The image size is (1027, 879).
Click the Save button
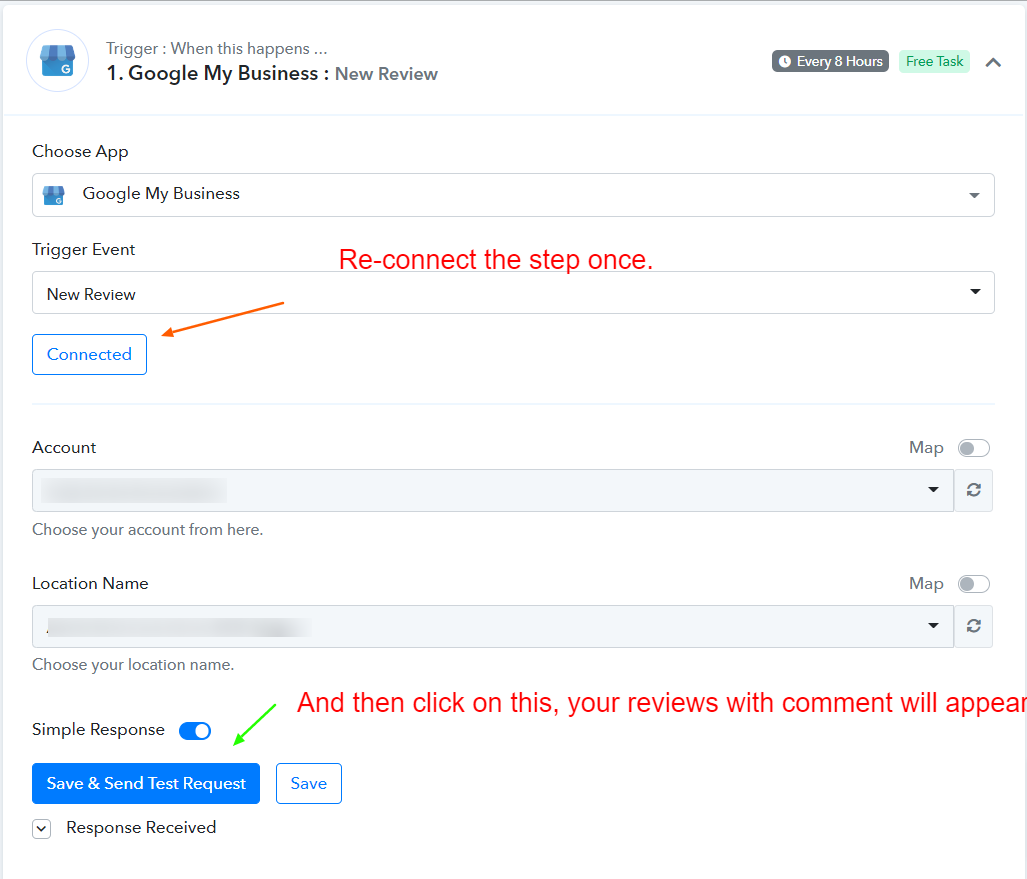tap(308, 783)
